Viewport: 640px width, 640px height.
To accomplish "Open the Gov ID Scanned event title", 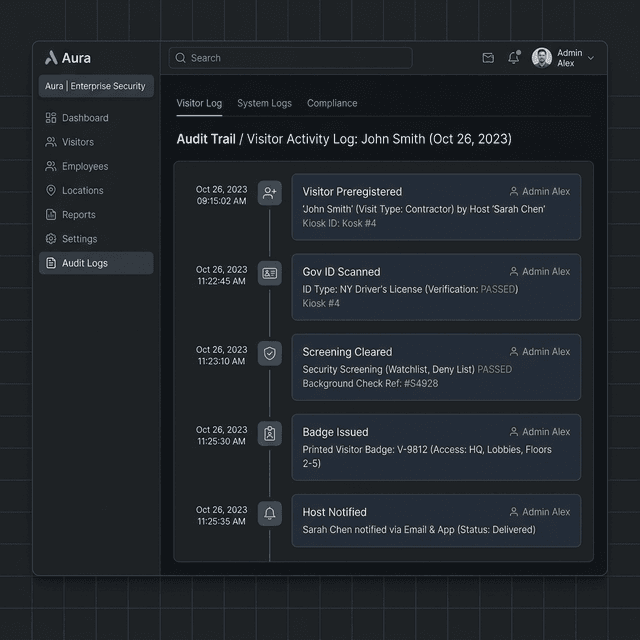I will pos(341,272).
